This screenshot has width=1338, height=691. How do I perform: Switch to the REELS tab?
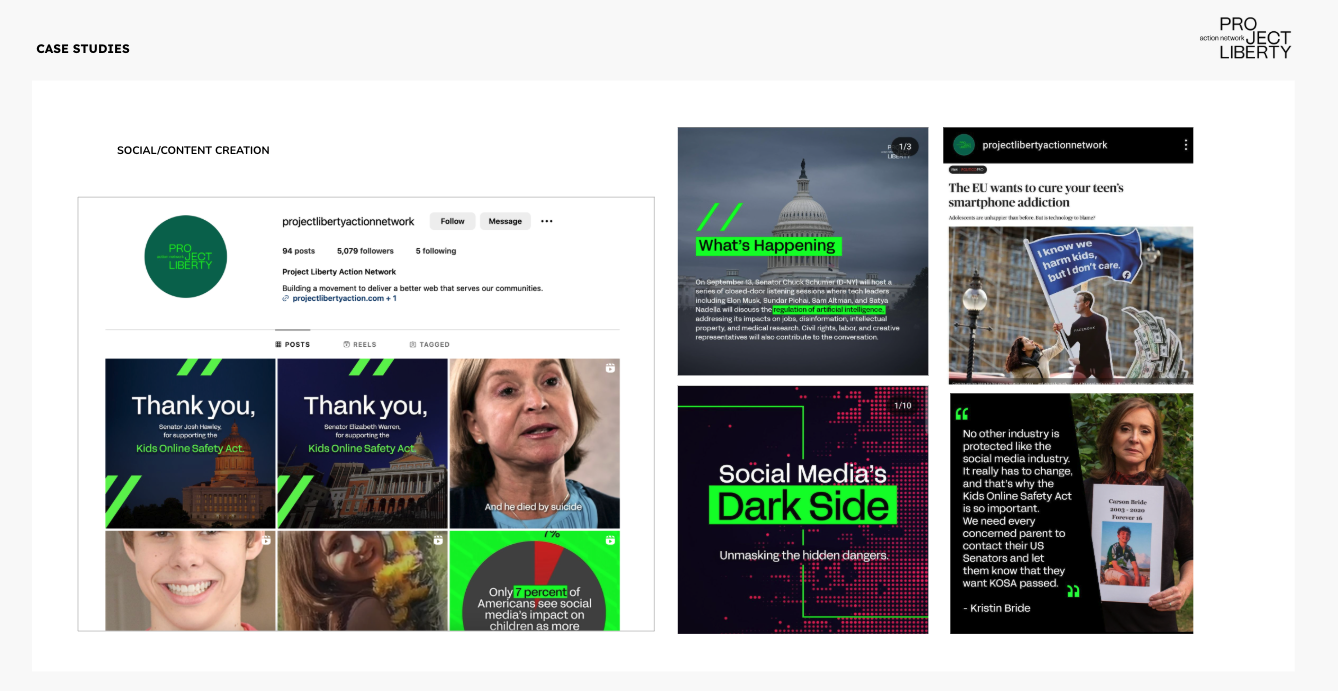360,344
